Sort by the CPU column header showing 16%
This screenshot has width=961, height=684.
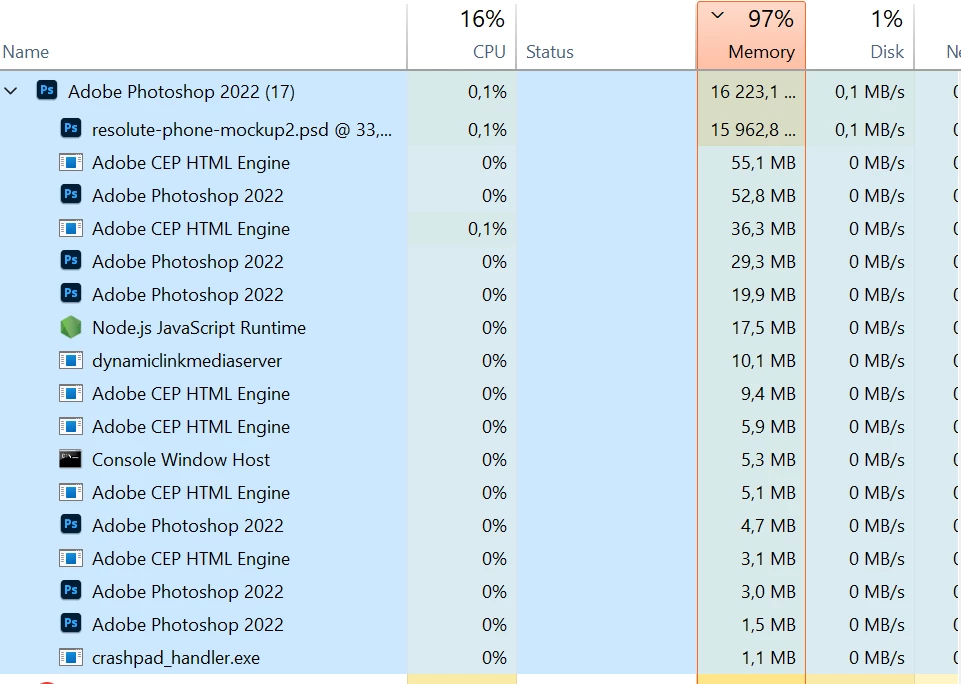[462, 36]
